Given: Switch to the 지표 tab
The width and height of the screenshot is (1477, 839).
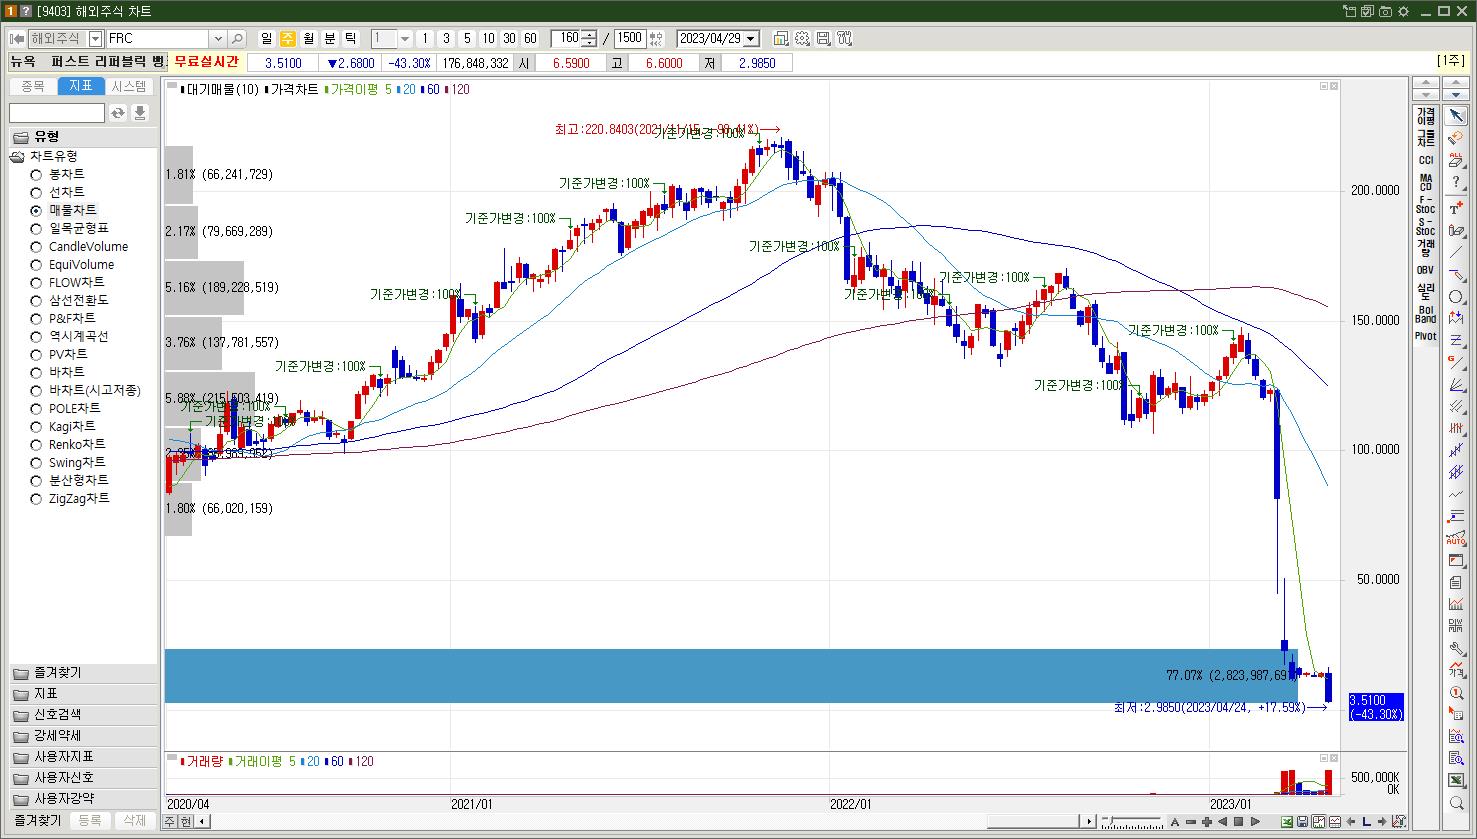Looking at the screenshot, I should pyautogui.click(x=81, y=86).
